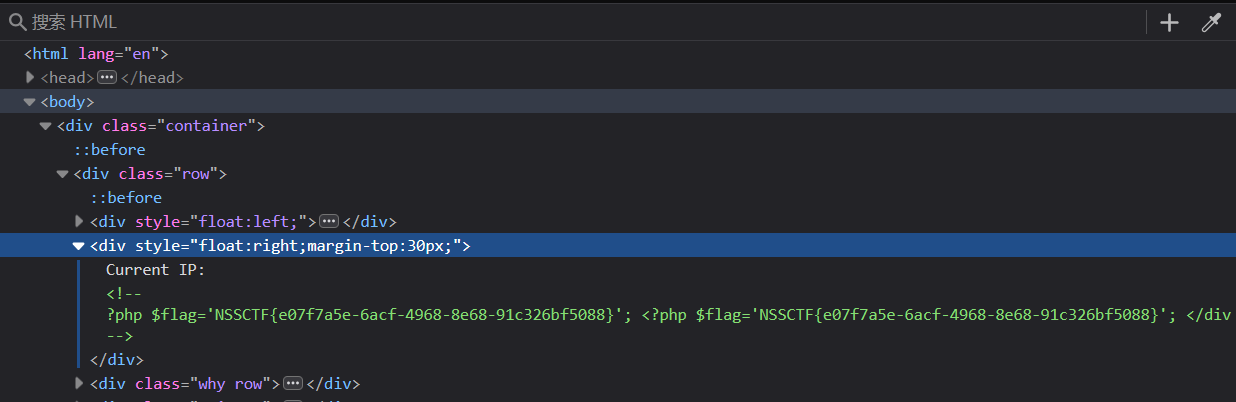Expand the div class why row node
This screenshot has width=1236, height=402.
tap(80, 384)
